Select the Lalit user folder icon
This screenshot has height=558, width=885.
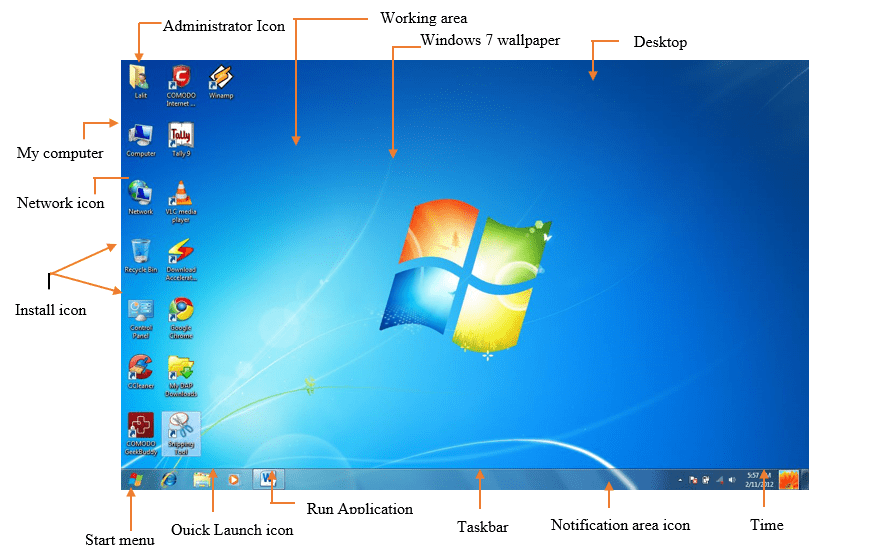pos(140,81)
